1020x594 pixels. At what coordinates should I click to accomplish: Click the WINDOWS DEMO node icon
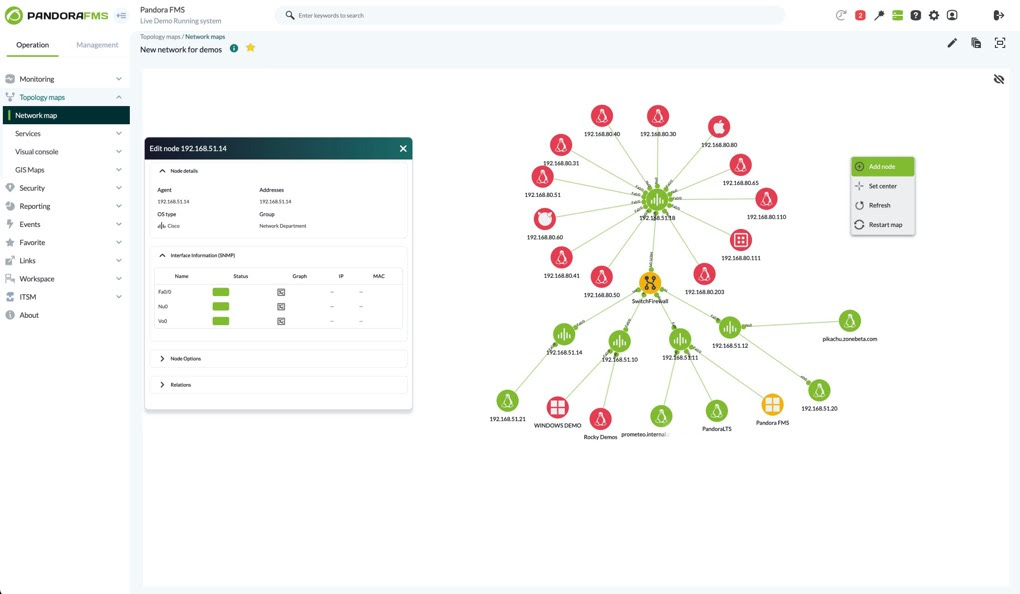[x=557, y=407]
